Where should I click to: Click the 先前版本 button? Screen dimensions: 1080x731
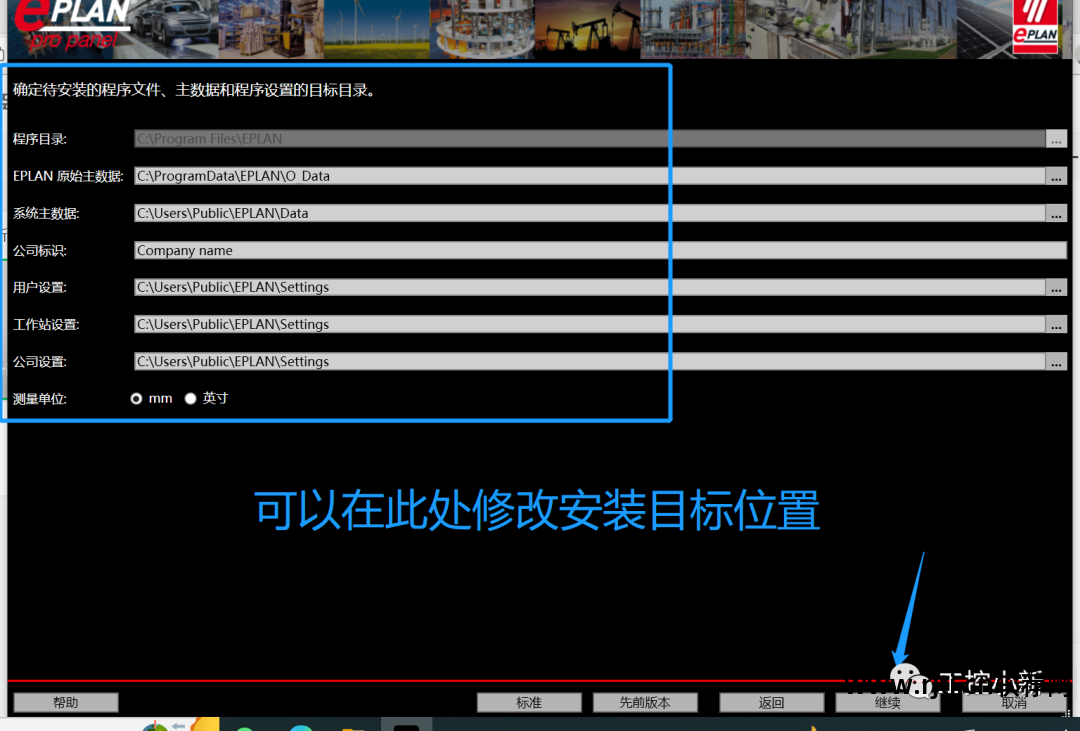[645, 702]
